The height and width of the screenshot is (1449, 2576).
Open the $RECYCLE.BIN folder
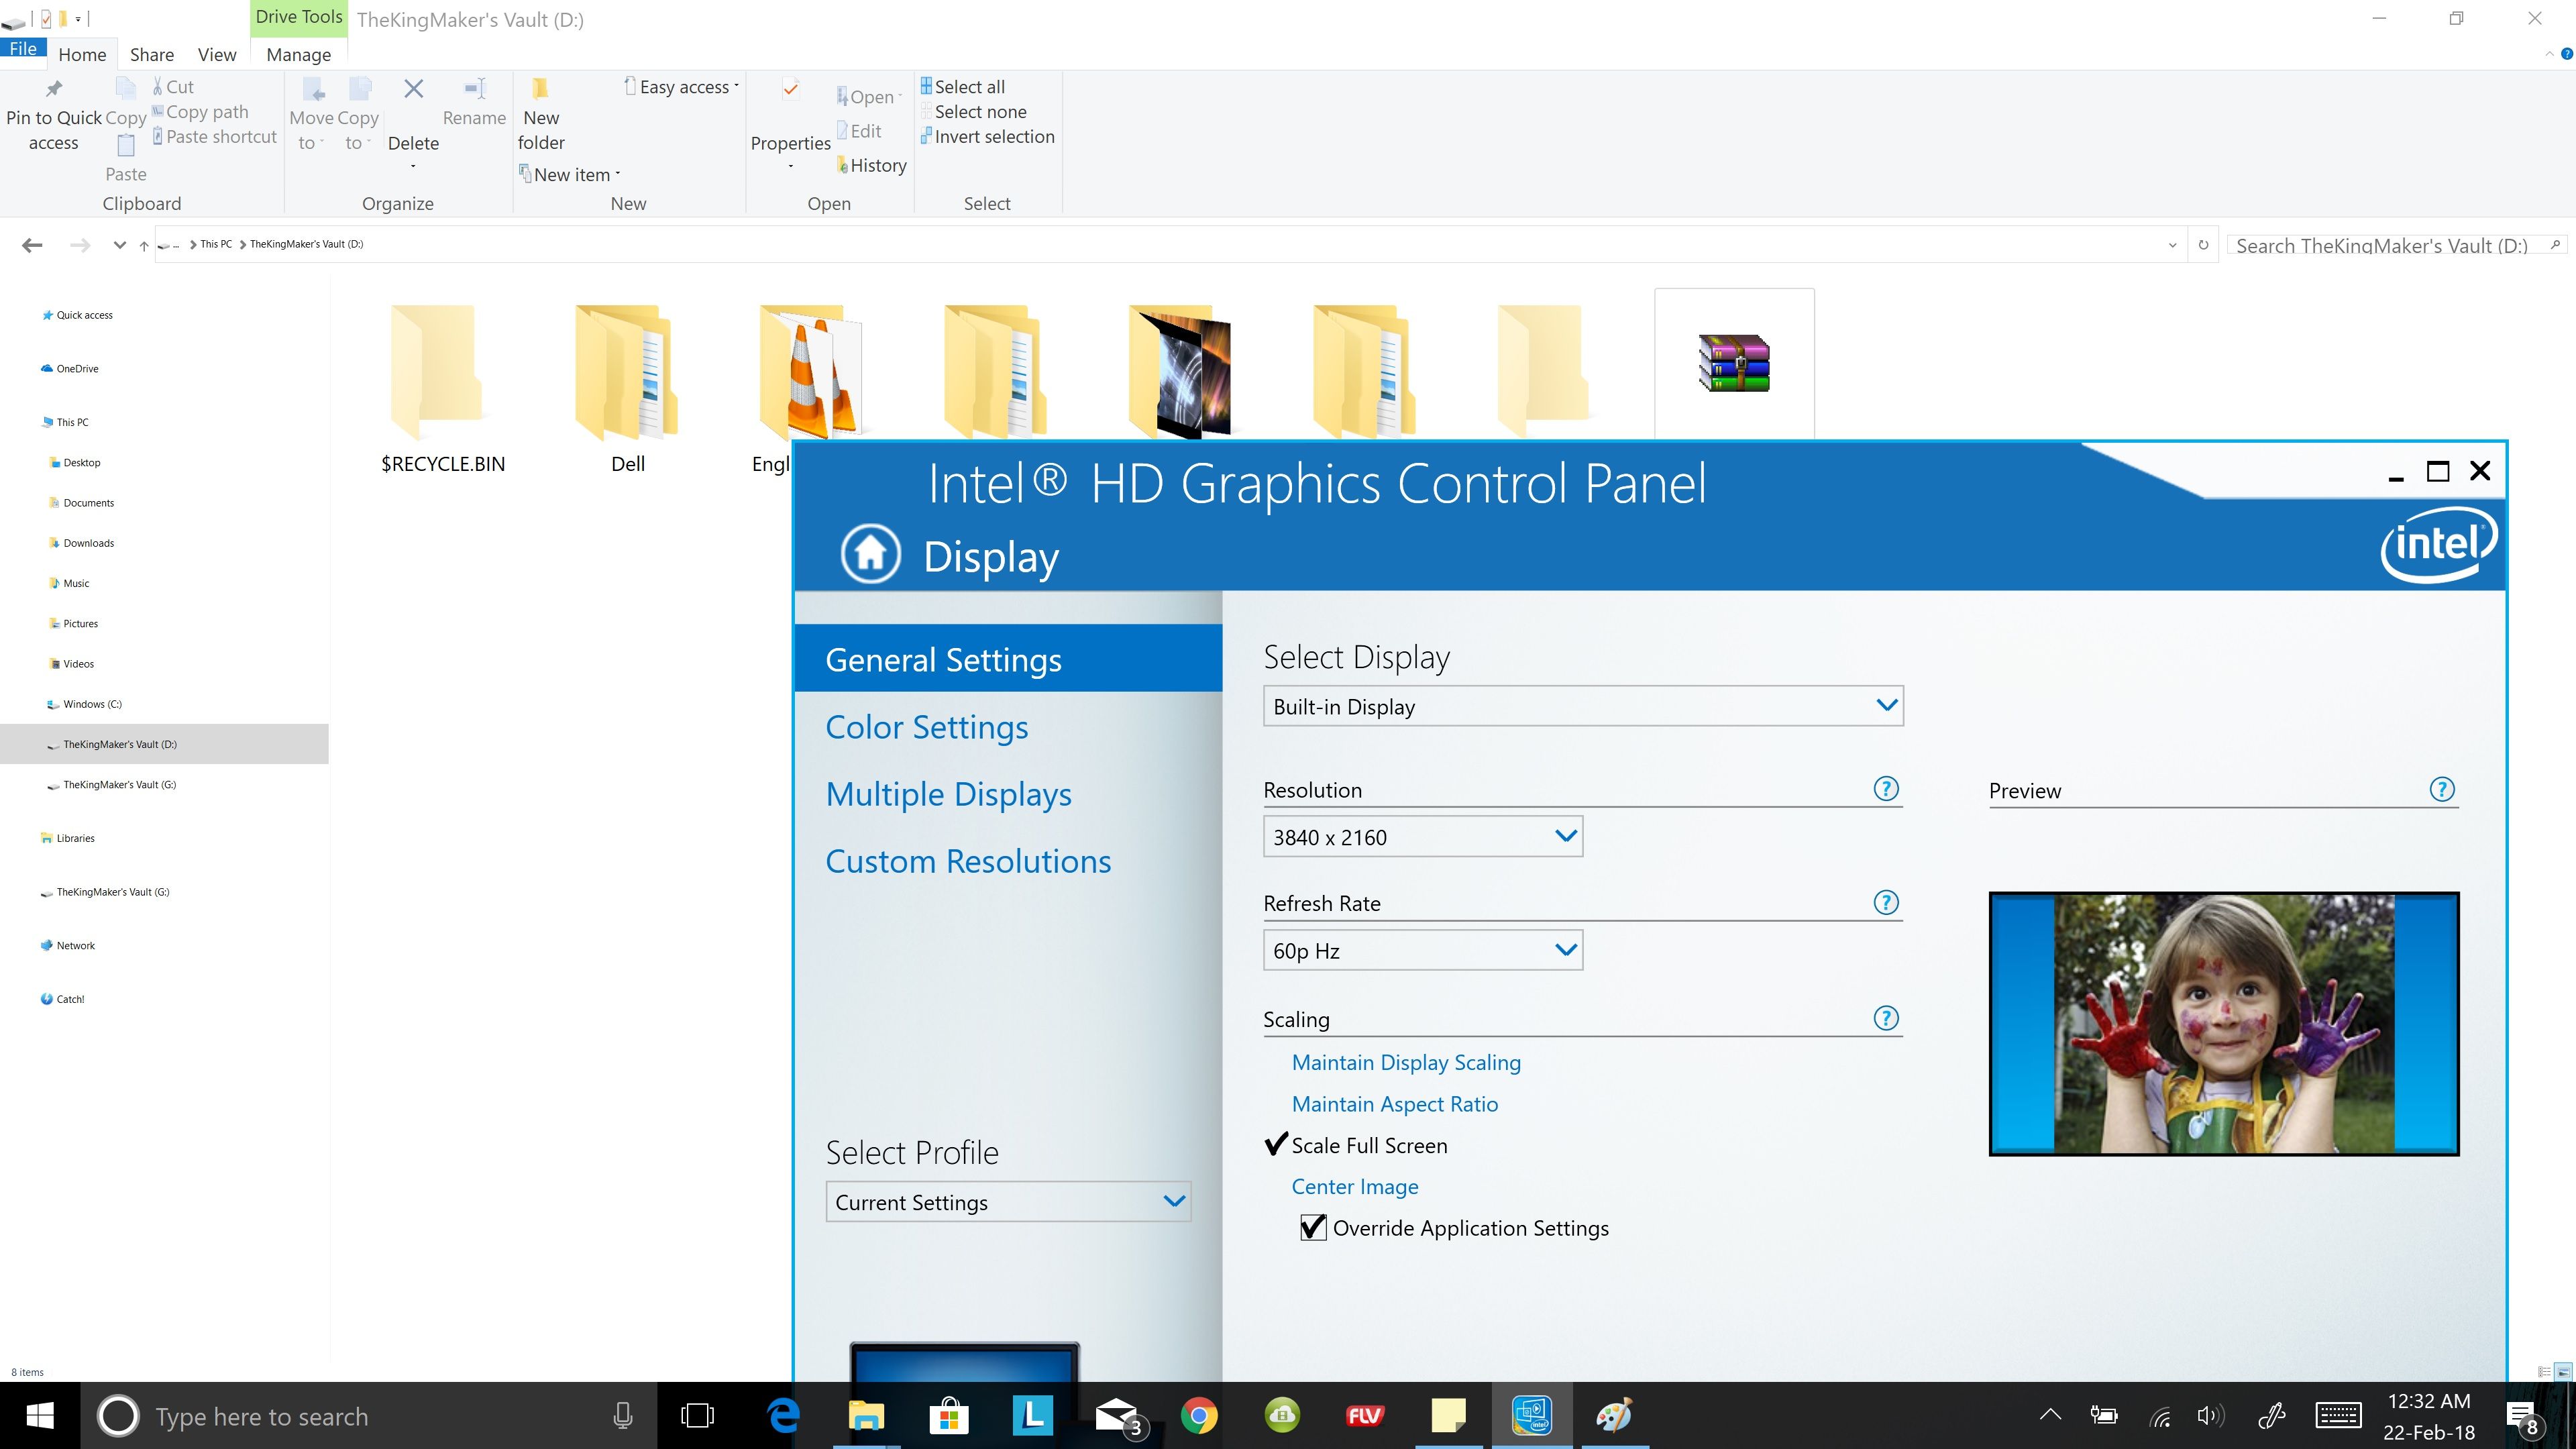click(x=442, y=390)
